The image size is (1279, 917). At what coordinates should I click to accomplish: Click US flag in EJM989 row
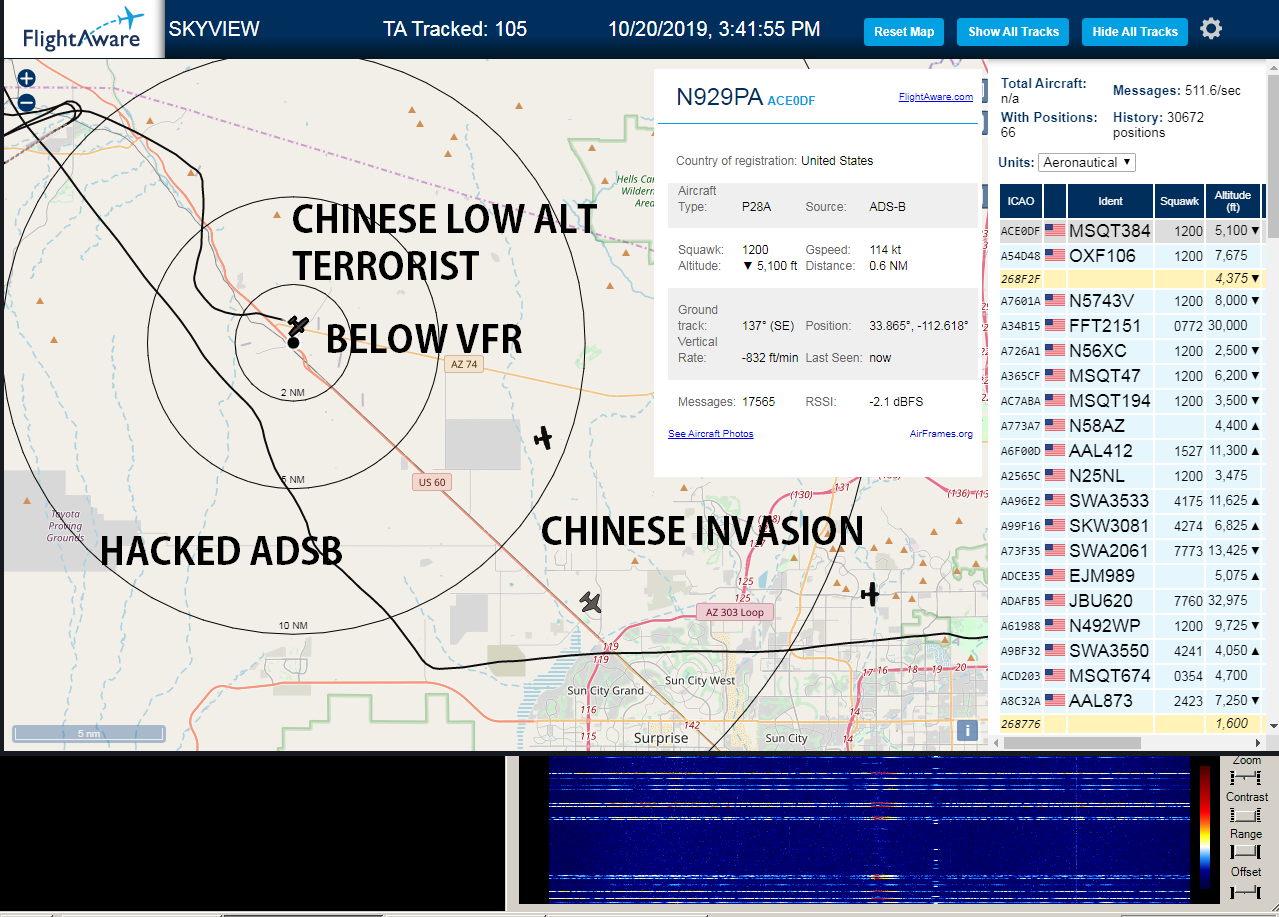[x=1055, y=576]
